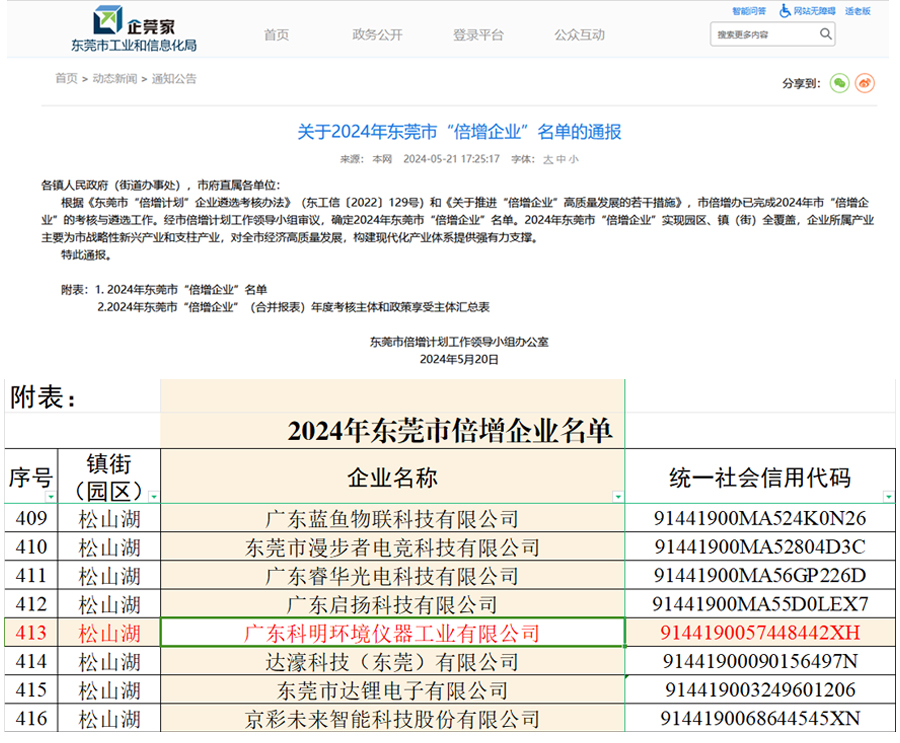Click the 智能问答 link
The image size is (900, 743).
tap(749, 11)
